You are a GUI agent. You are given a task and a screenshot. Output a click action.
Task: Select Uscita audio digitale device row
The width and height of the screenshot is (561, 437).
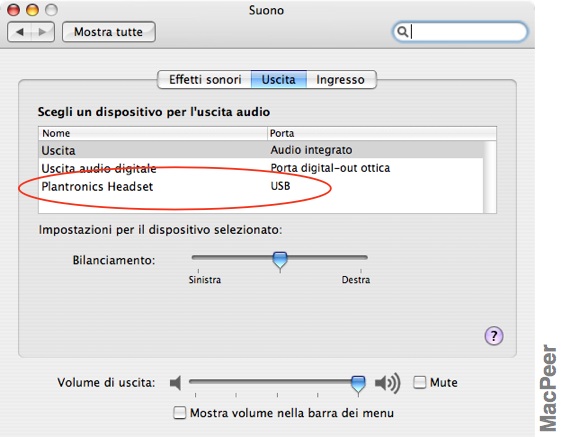(261, 168)
